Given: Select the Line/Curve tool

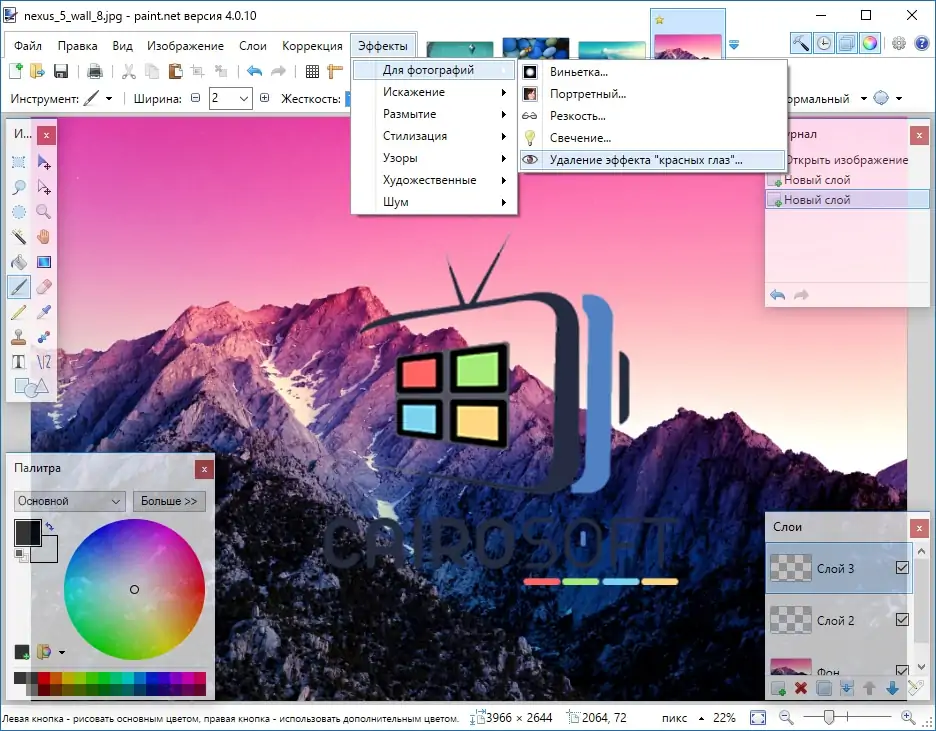Looking at the screenshot, I should pyautogui.click(x=44, y=362).
